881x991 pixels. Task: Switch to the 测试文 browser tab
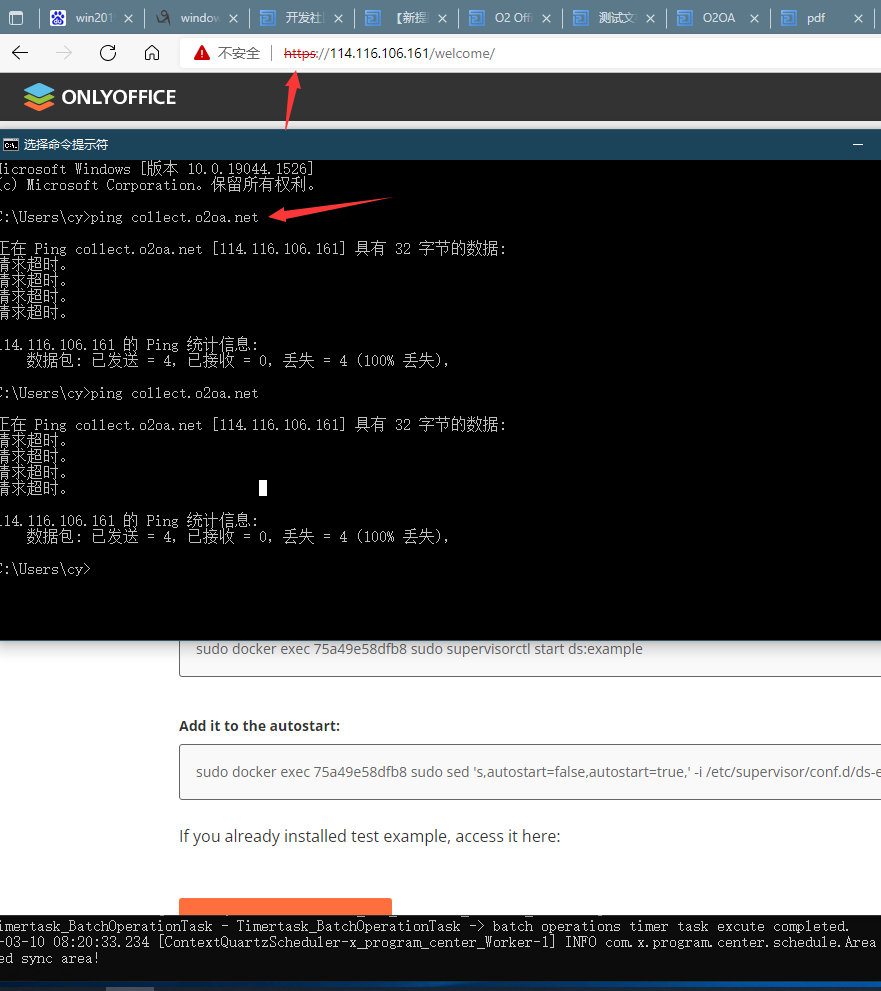(615, 18)
